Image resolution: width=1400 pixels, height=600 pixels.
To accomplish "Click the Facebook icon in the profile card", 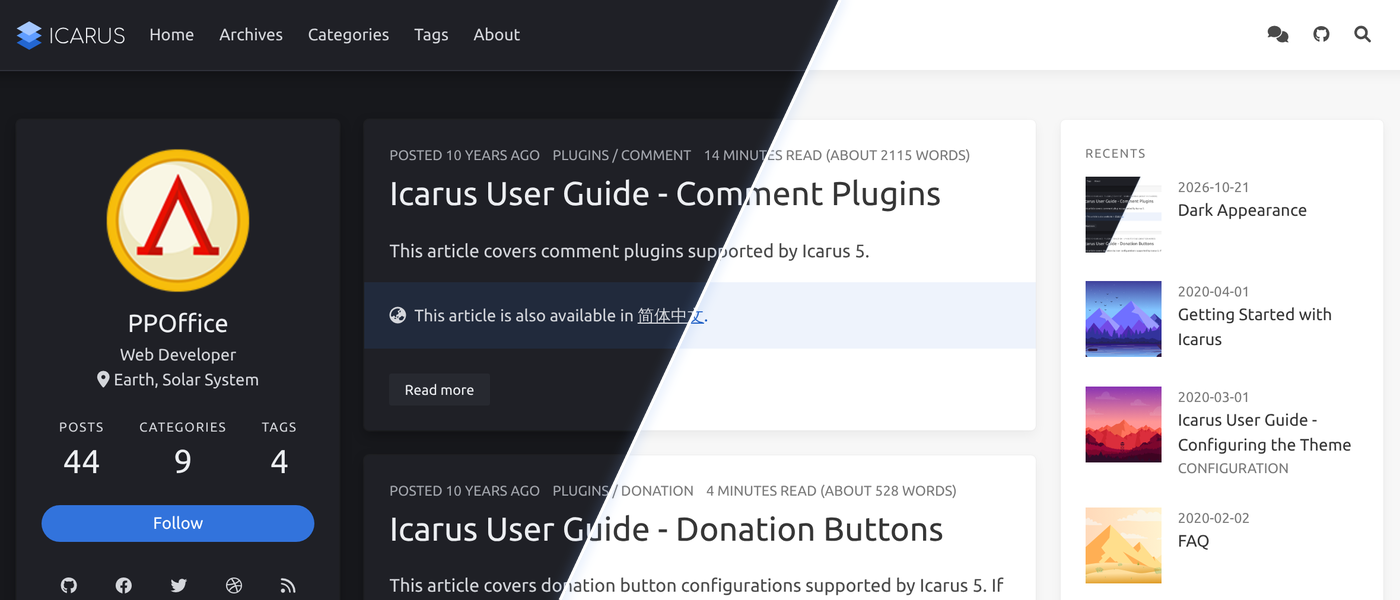I will coord(124,585).
